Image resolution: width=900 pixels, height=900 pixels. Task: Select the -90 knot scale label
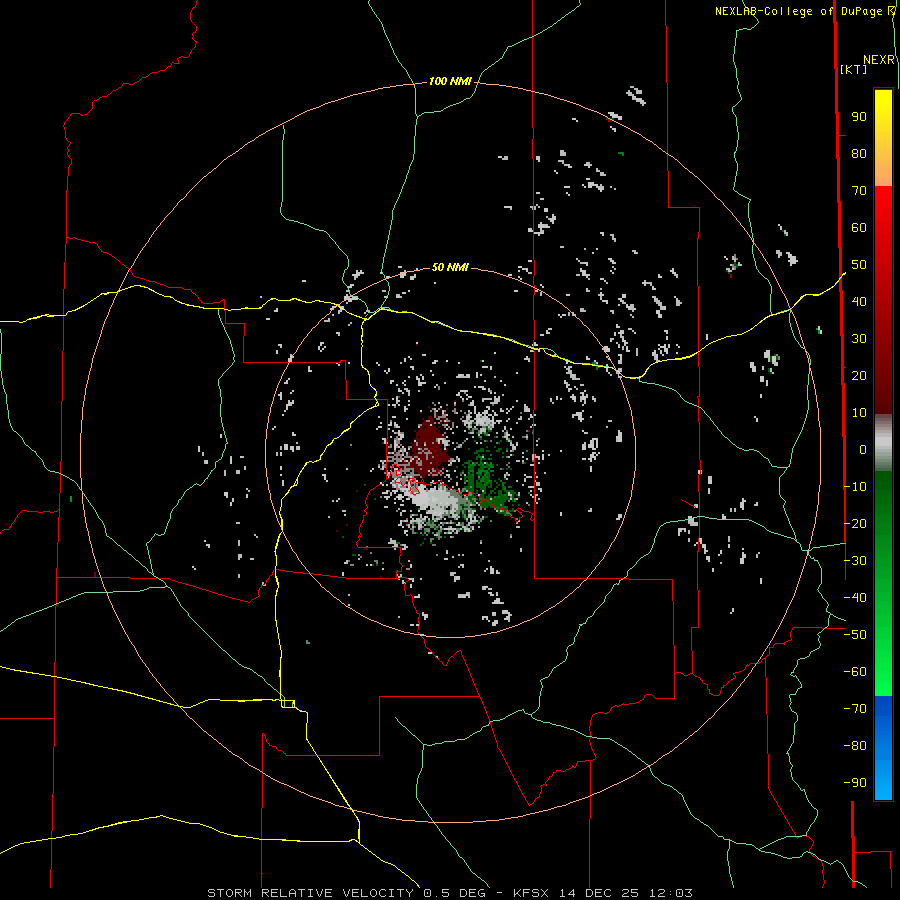[855, 782]
